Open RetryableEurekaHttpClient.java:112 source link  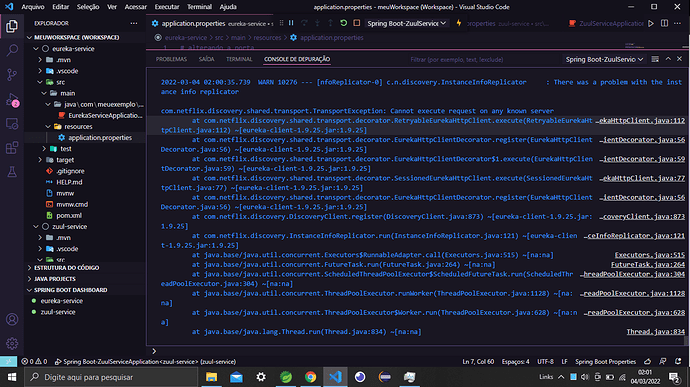[640, 121]
